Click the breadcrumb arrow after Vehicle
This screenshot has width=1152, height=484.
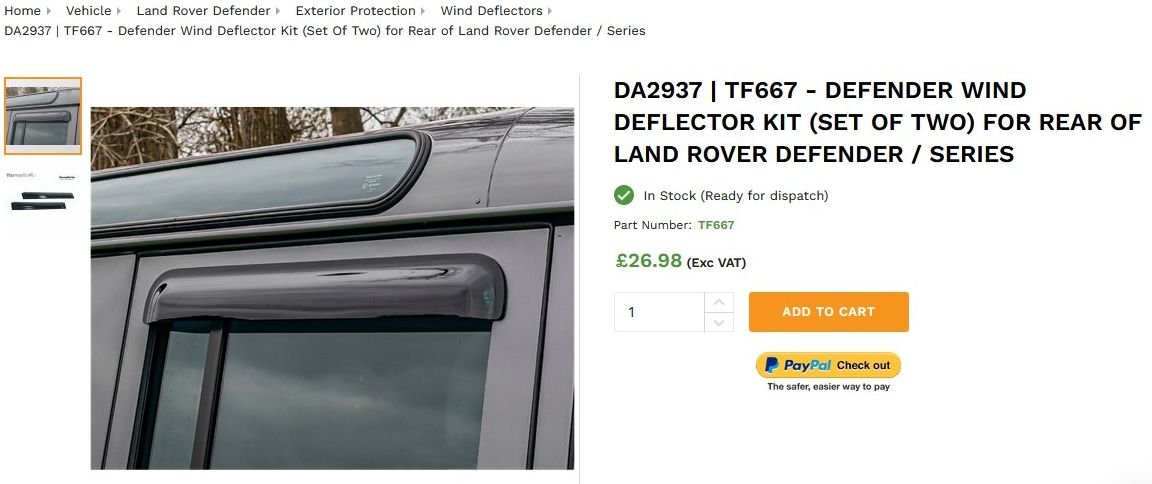click(120, 11)
